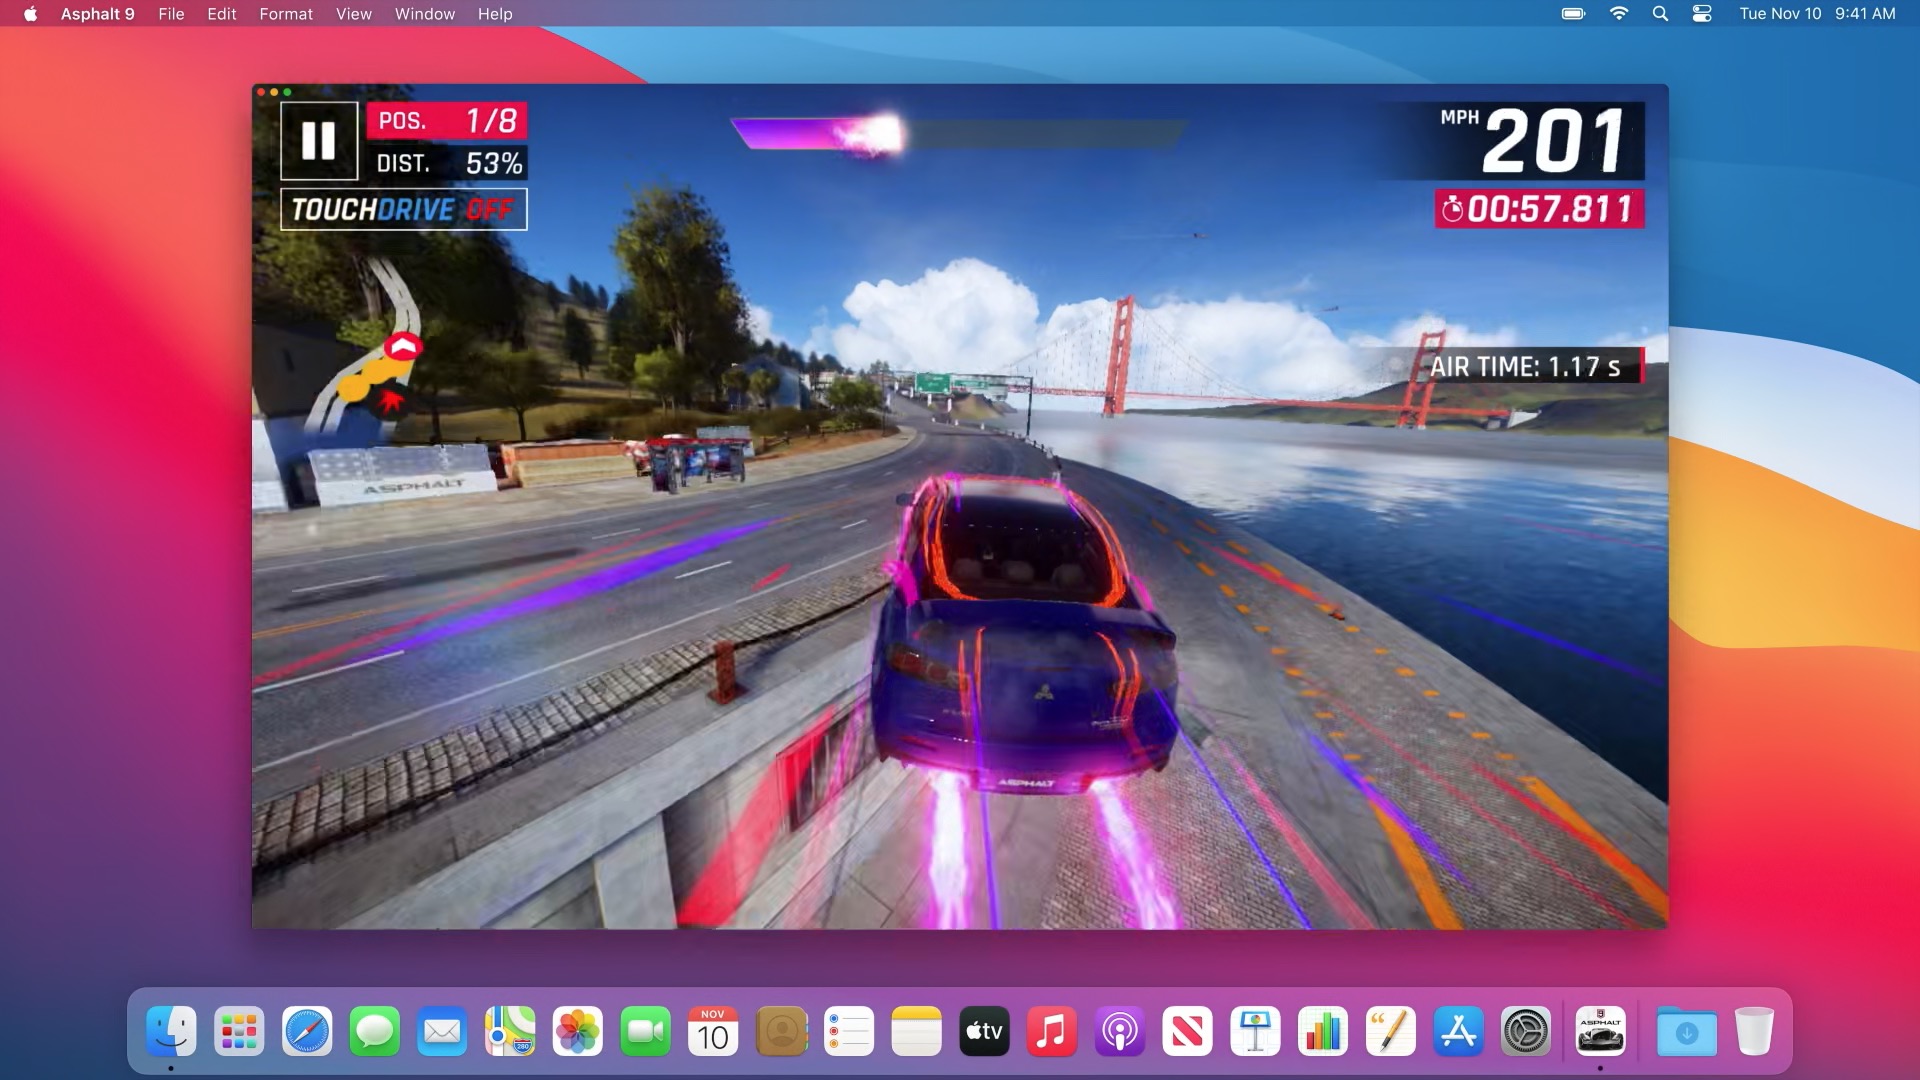Open the Asphalt 9 dock icon

1600,1031
